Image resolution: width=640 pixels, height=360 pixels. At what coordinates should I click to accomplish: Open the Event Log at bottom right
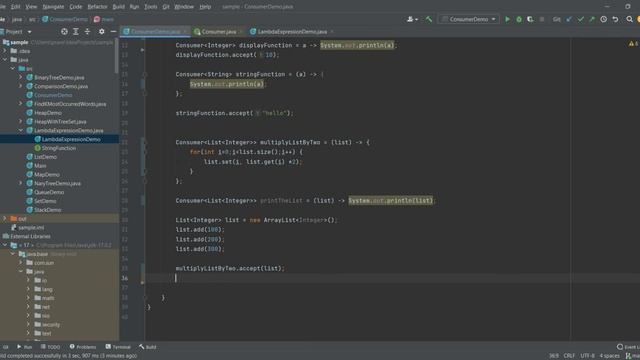pos(629,347)
